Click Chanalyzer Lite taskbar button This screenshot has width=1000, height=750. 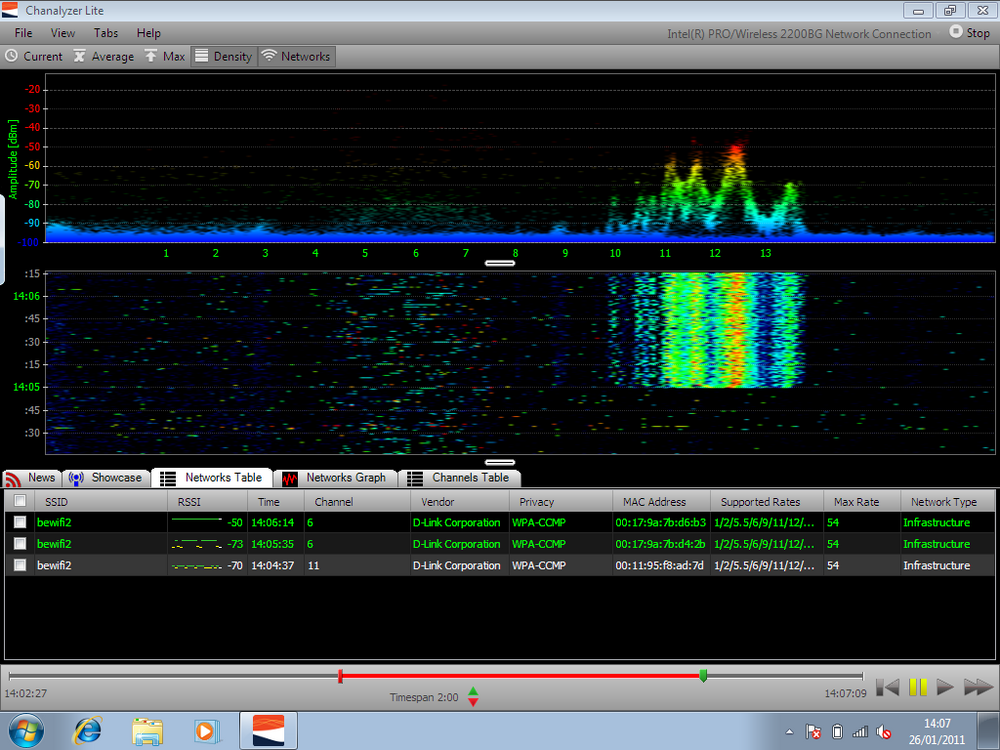click(268, 731)
